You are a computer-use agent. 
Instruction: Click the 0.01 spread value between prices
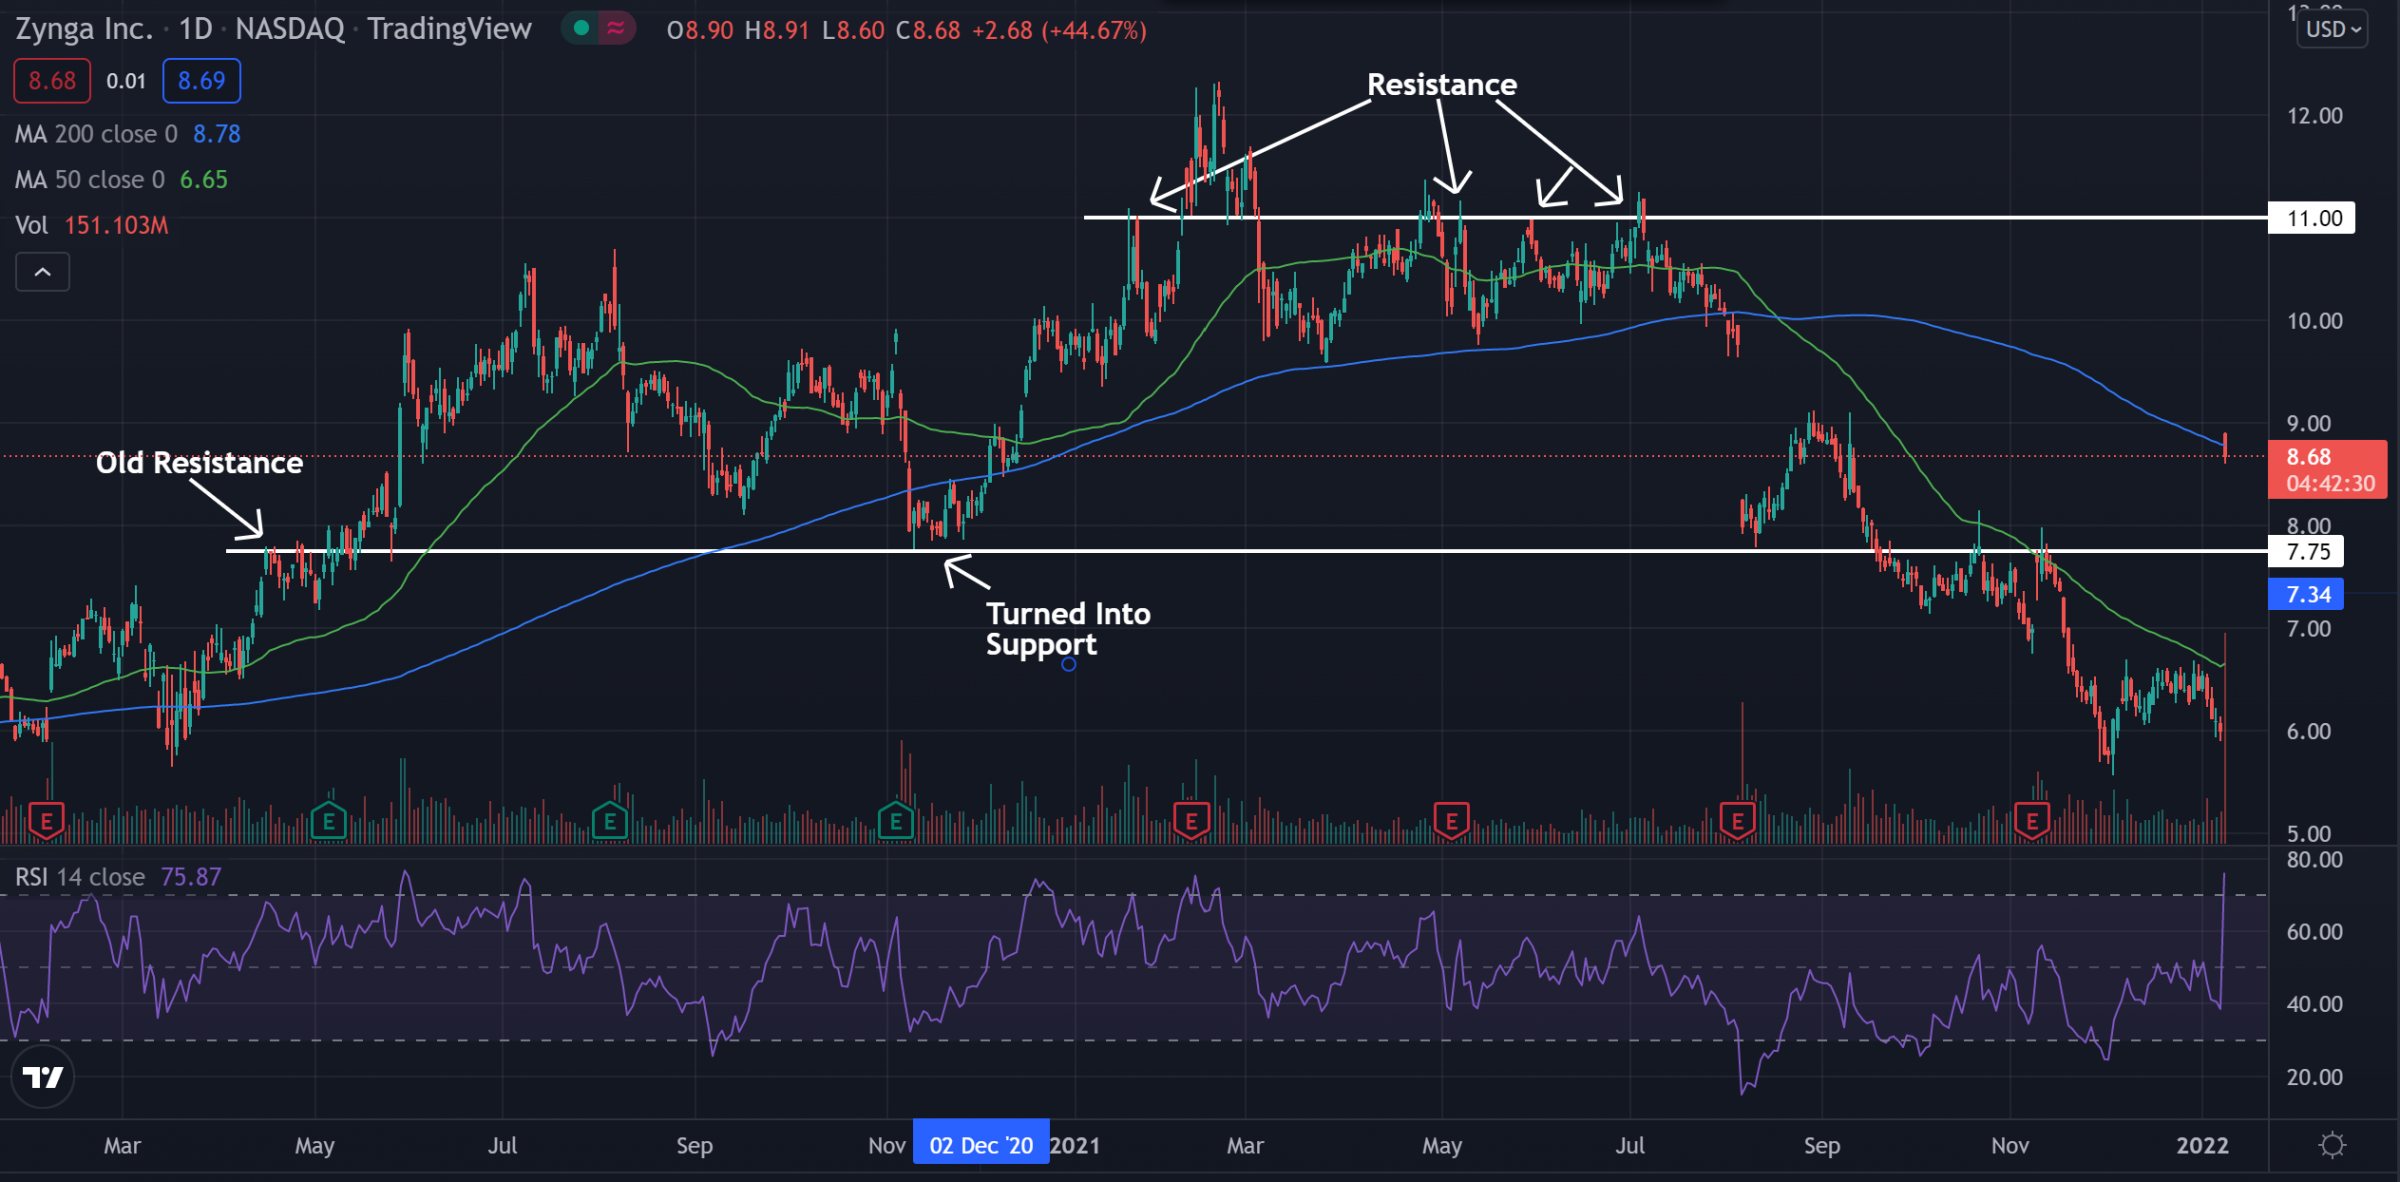point(126,81)
